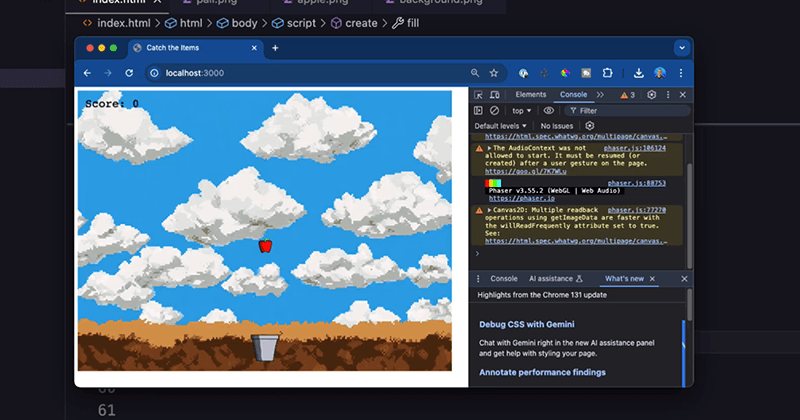Follow the https://phaser.io link
800x420 pixels.
tap(521, 199)
